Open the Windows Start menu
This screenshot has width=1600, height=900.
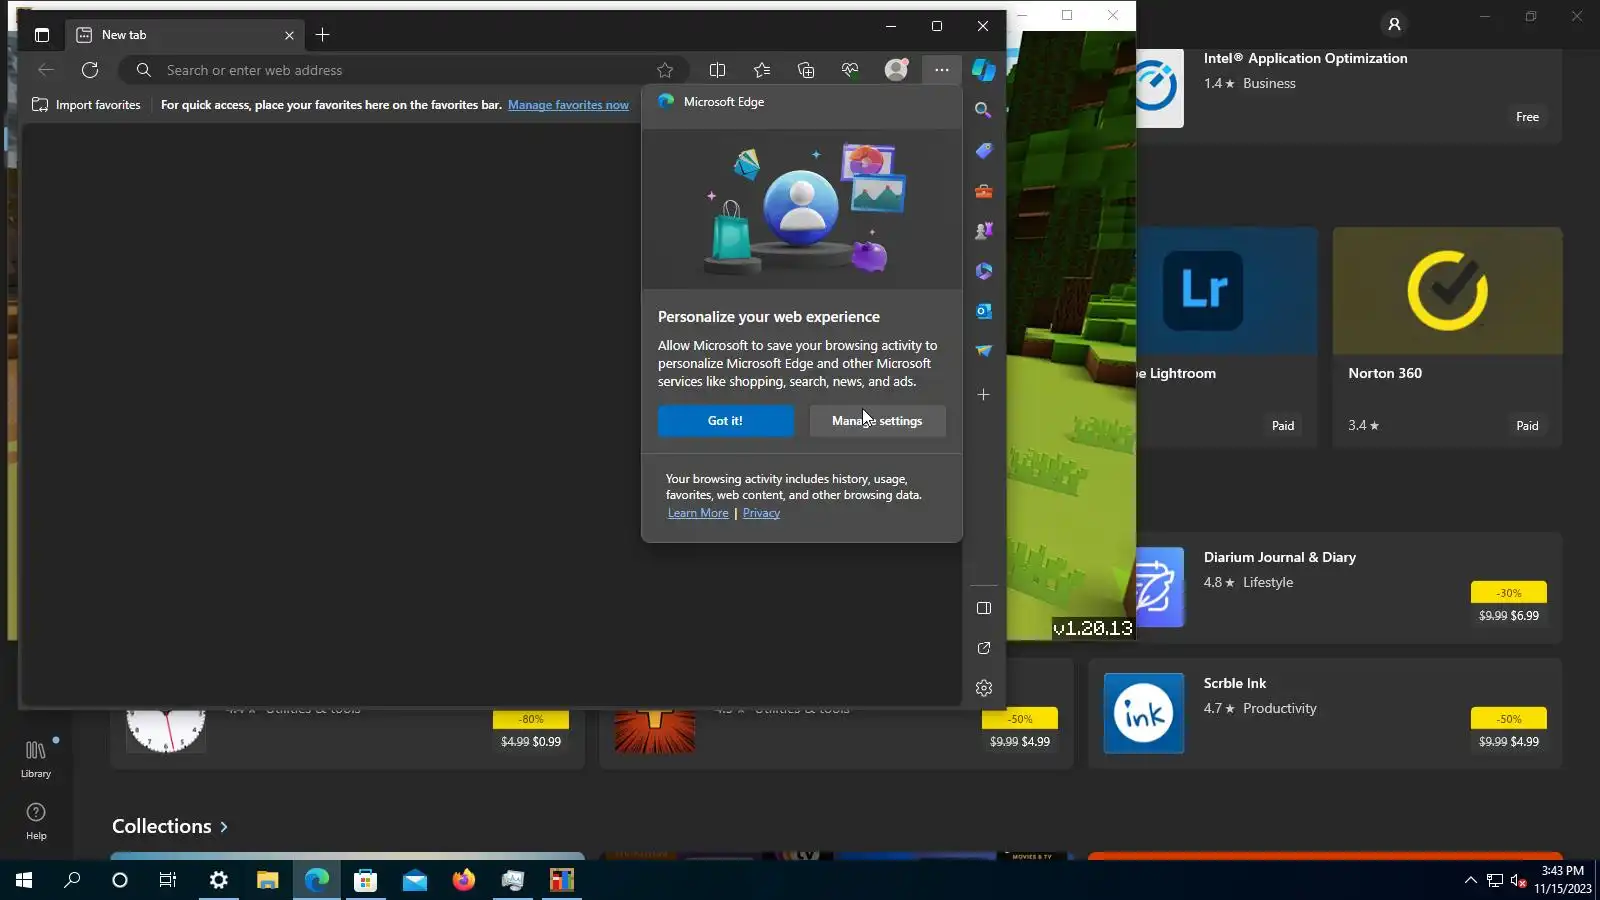pyautogui.click(x=24, y=880)
